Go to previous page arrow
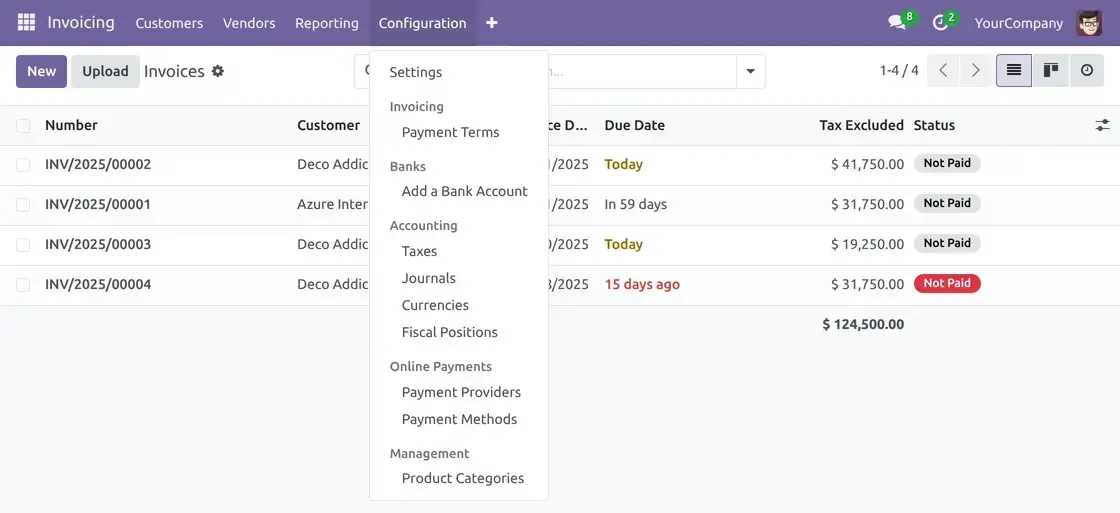Viewport: 1120px width, 513px height. pyautogui.click(x=944, y=71)
